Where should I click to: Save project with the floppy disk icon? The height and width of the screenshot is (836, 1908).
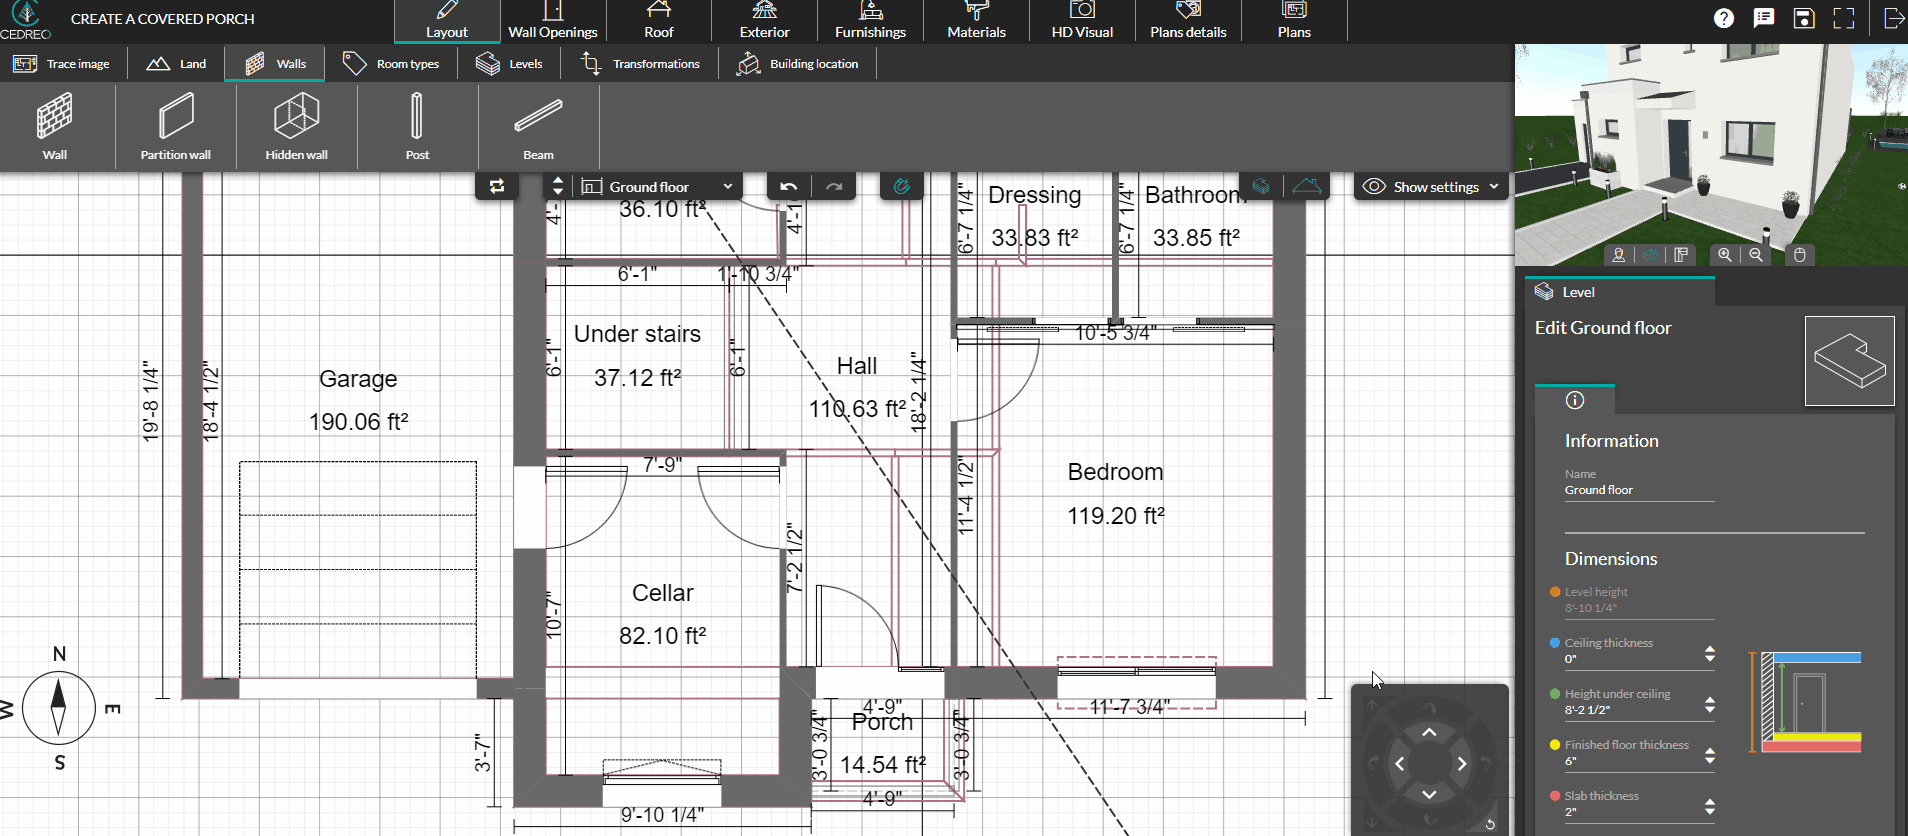click(x=1803, y=18)
